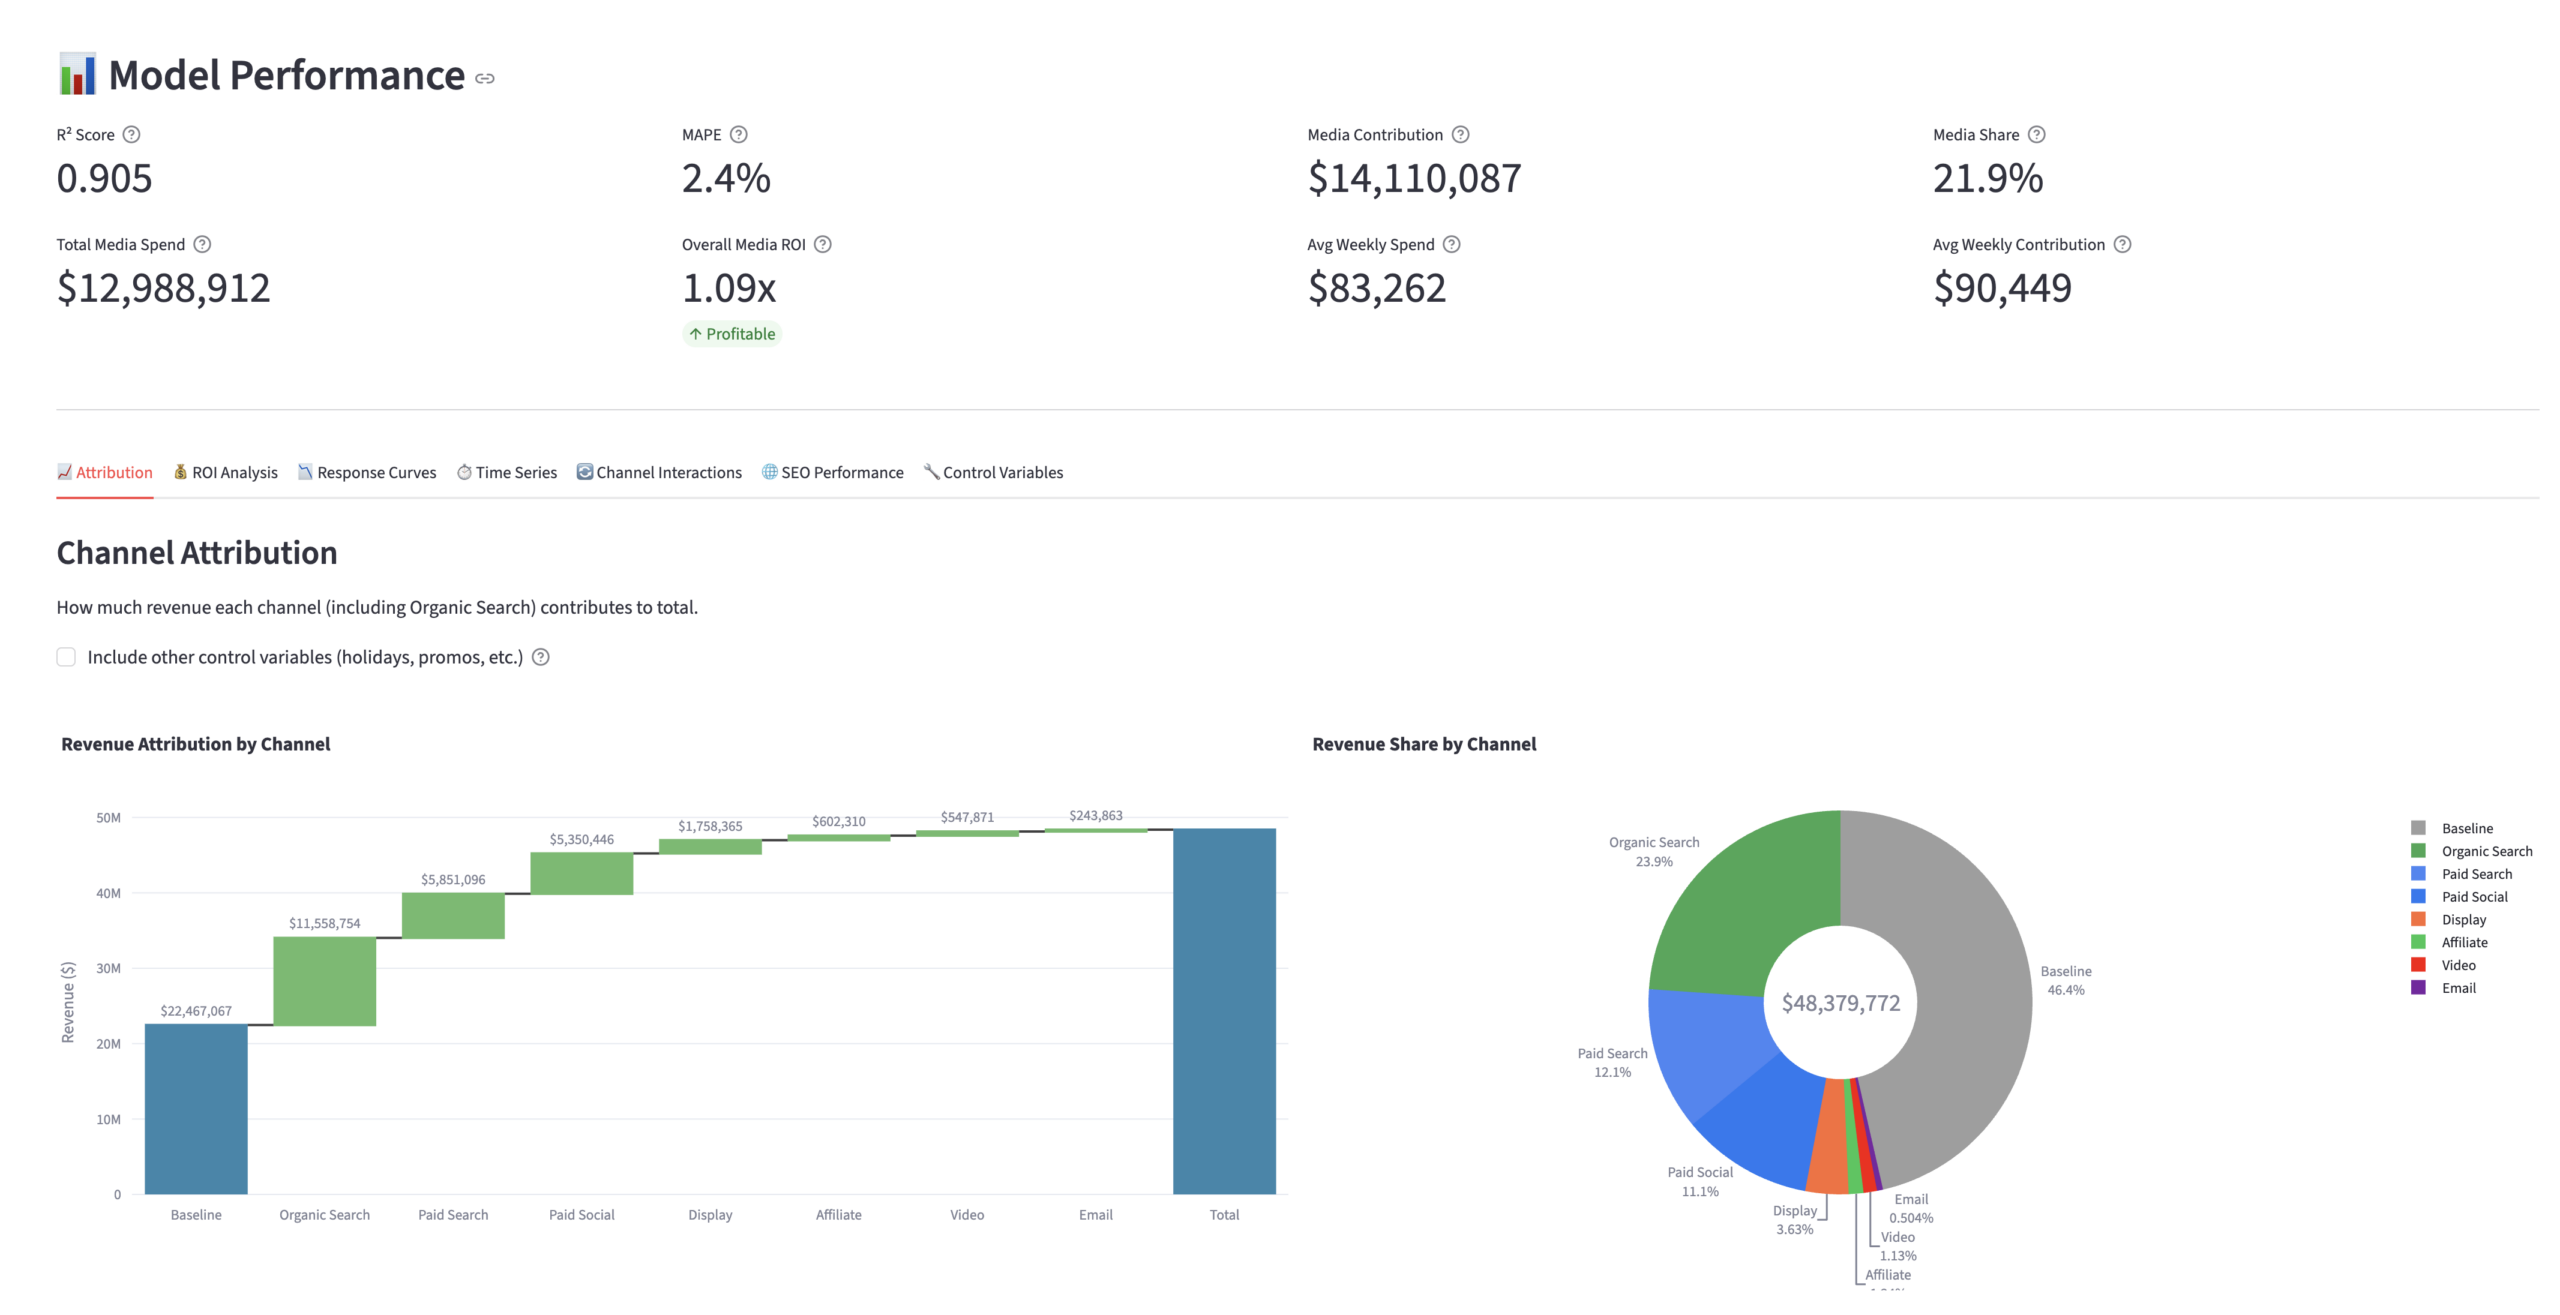Image resolution: width=2560 pixels, height=1315 pixels.
Task: Click the green Profitable badge
Action: [x=732, y=333]
